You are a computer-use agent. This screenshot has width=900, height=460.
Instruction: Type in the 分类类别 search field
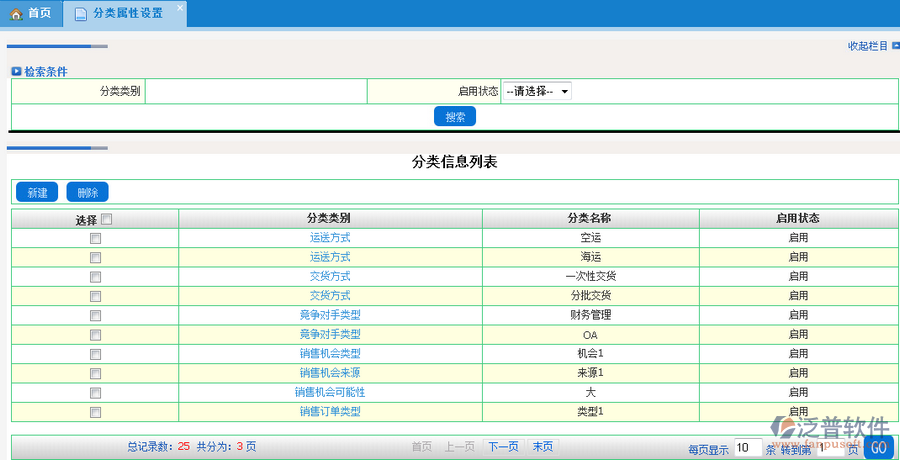[255, 91]
